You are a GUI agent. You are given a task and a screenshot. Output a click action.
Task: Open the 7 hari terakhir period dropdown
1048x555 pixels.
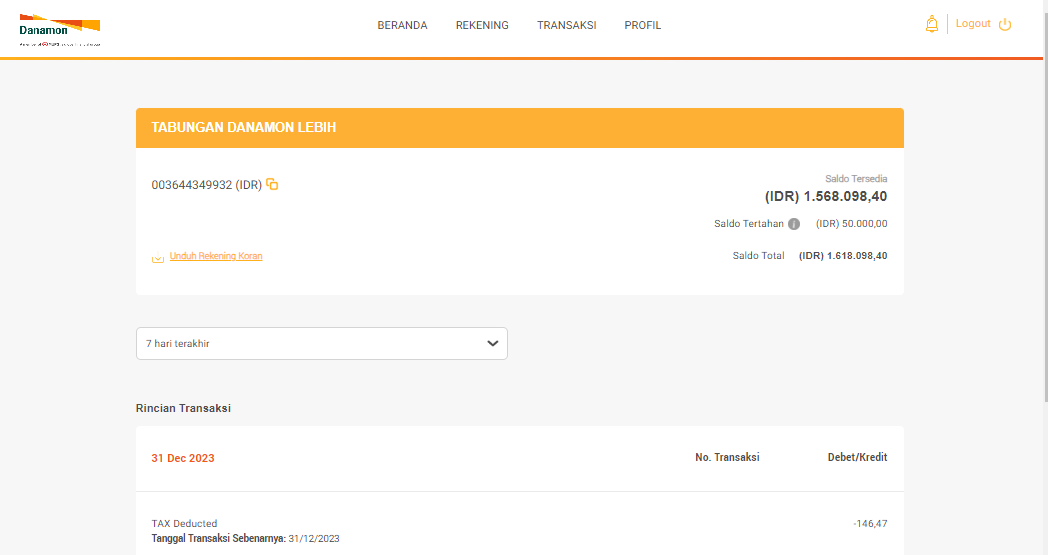coord(321,344)
